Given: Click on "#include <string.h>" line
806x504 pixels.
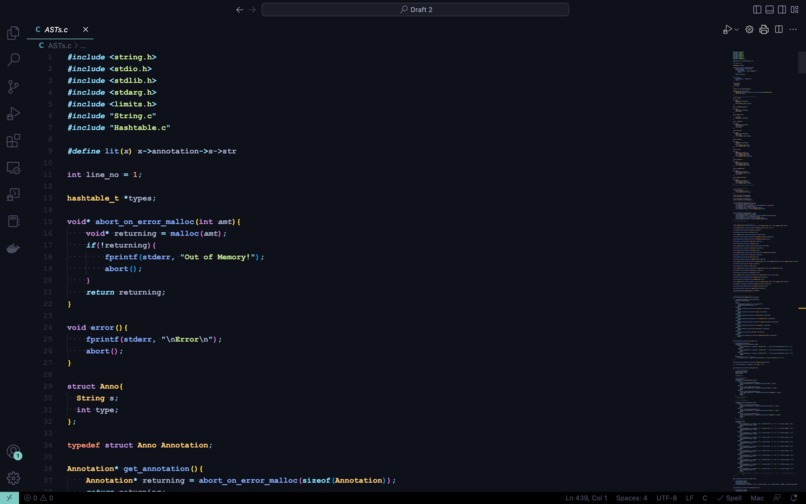Looking at the screenshot, I should (x=112, y=57).
